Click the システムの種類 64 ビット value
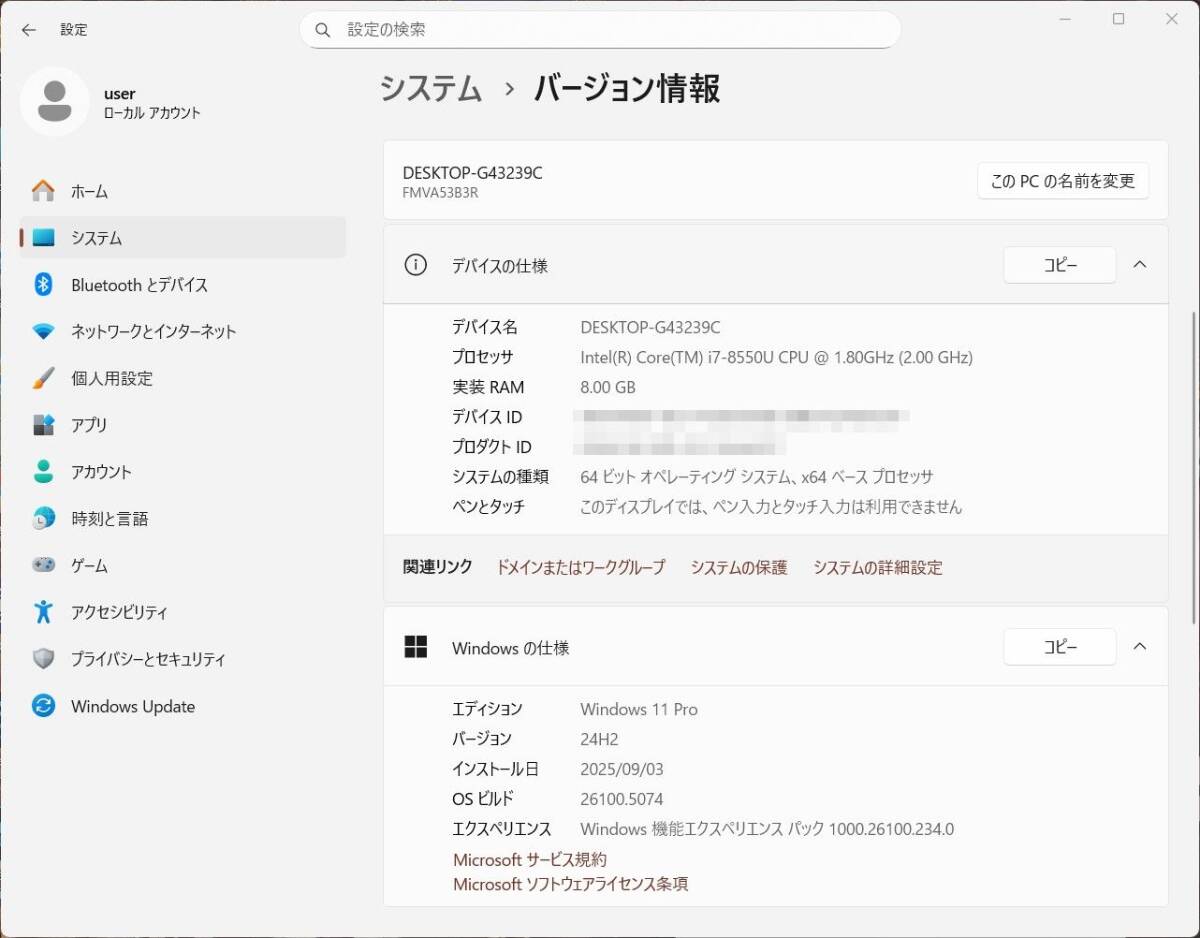 (757, 477)
